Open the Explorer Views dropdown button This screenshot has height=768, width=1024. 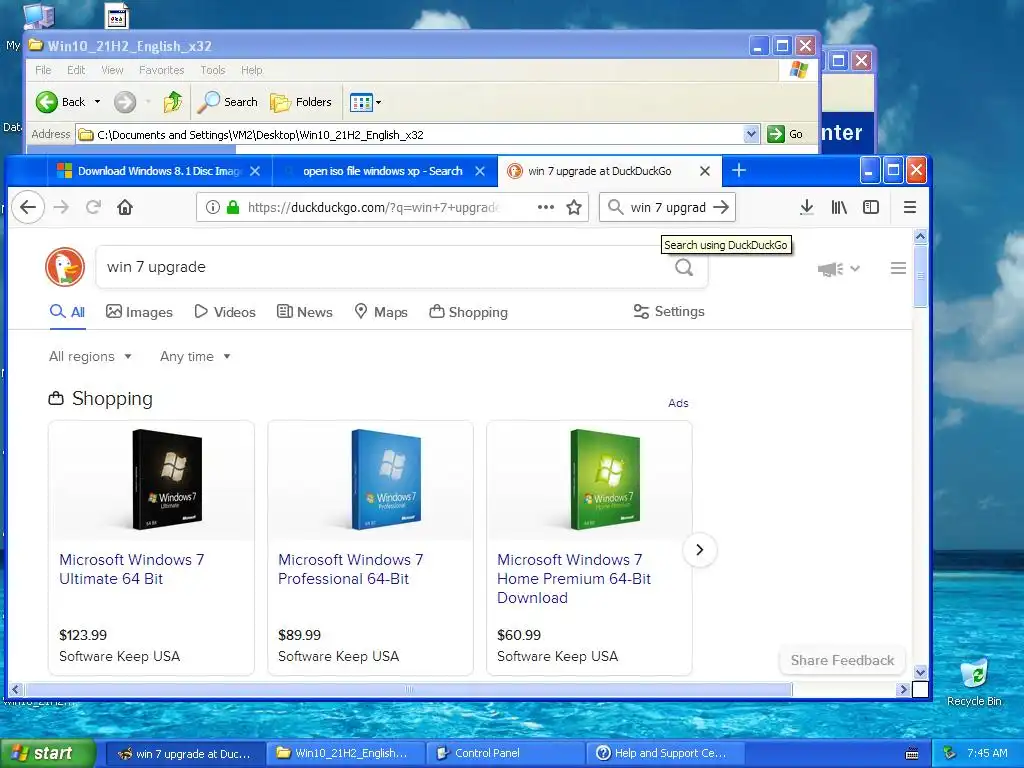[x=366, y=102]
